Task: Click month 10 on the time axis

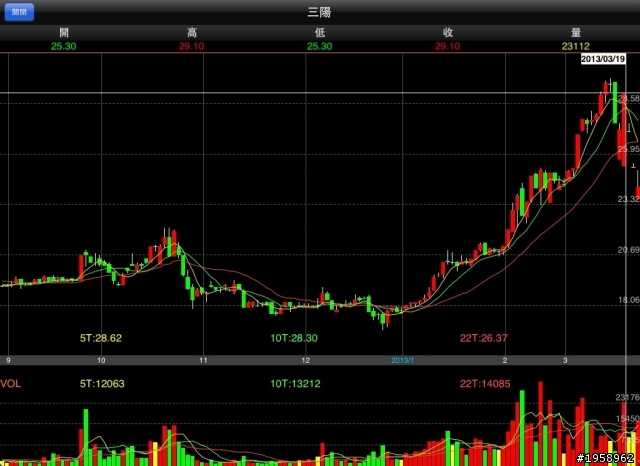Action: (101, 360)
